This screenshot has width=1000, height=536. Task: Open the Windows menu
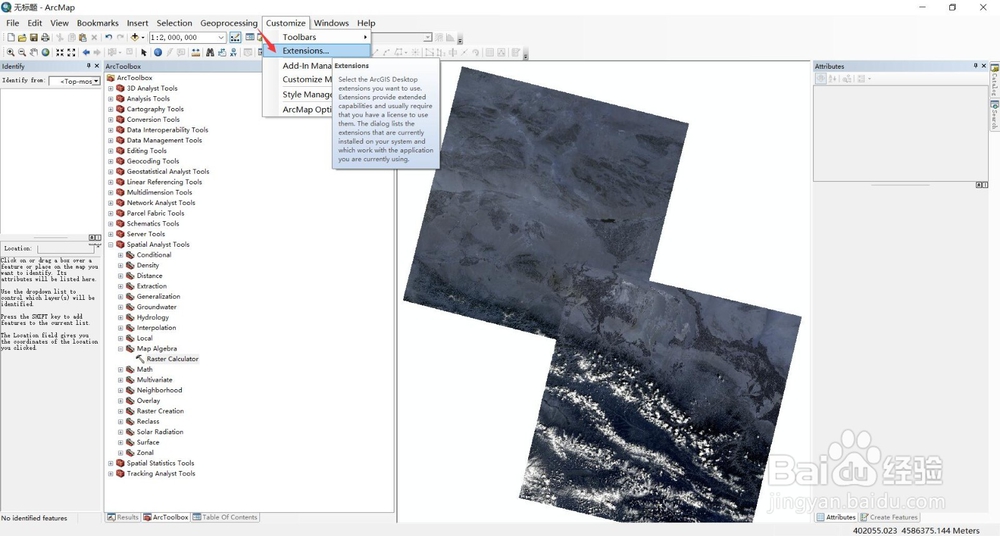point(331,23)
